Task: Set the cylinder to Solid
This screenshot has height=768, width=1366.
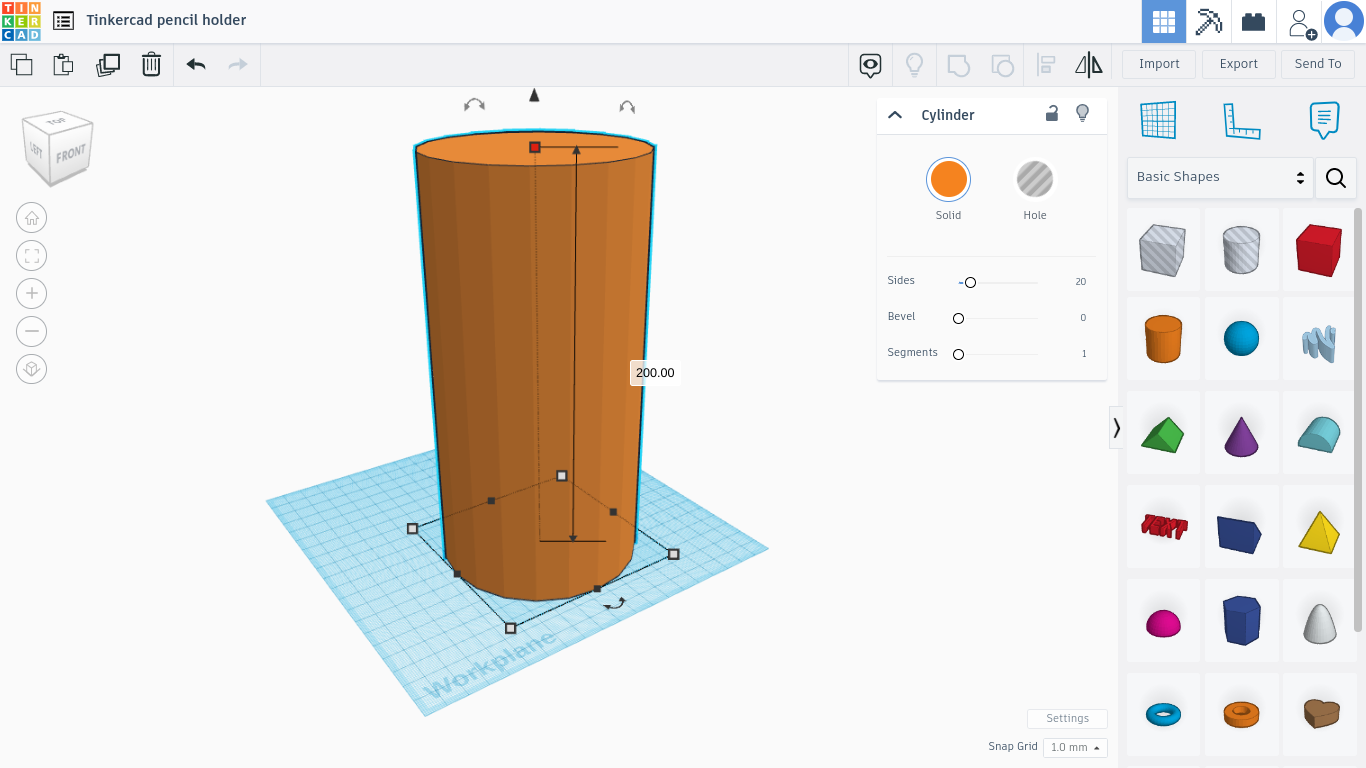Action: pos(948,181)
